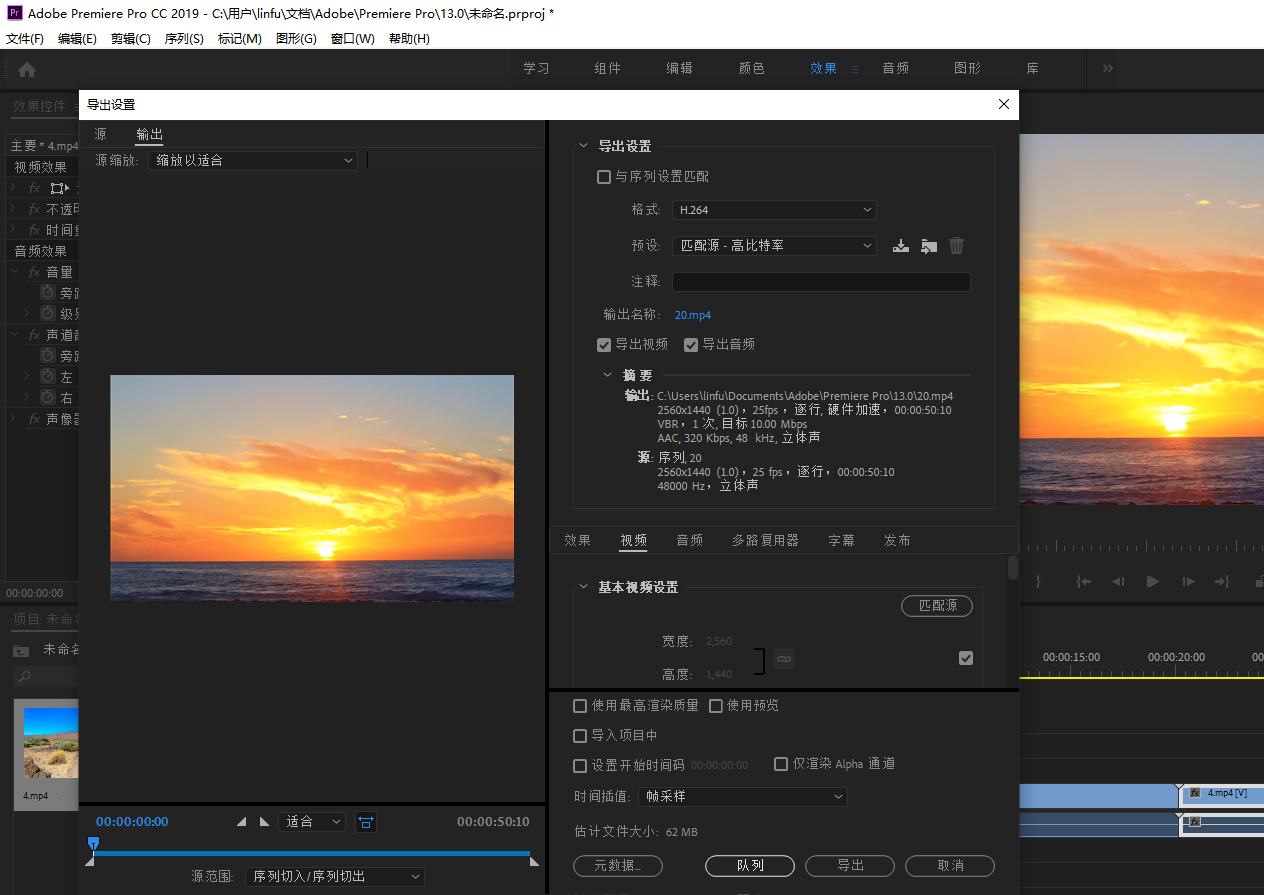Open the 预设 preset dropdown
This screenshot has height=895, width=1264.
point(774,246)
